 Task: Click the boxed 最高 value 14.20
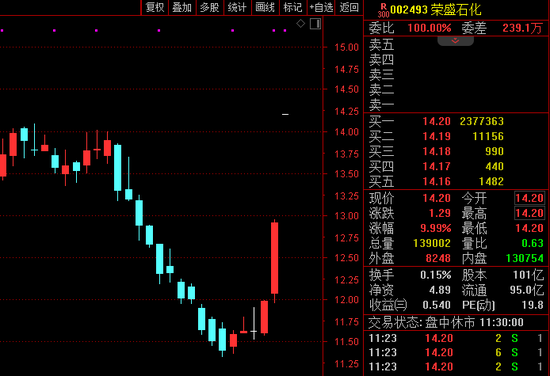[529, 213]
